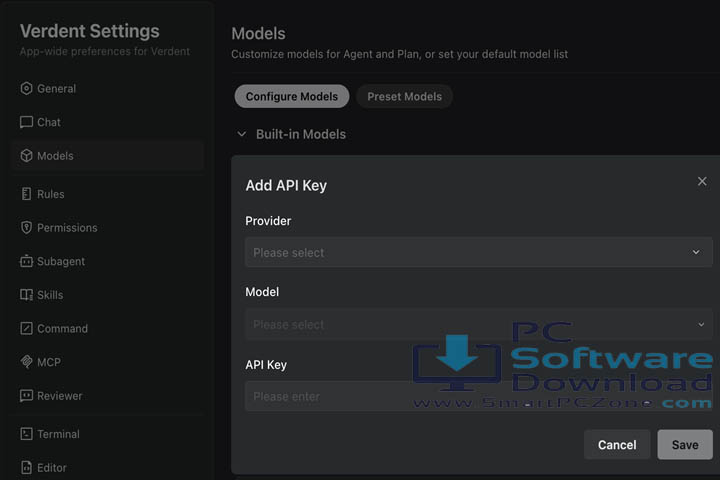
Task: Open Reviewer settings
Action: [107, 395]
